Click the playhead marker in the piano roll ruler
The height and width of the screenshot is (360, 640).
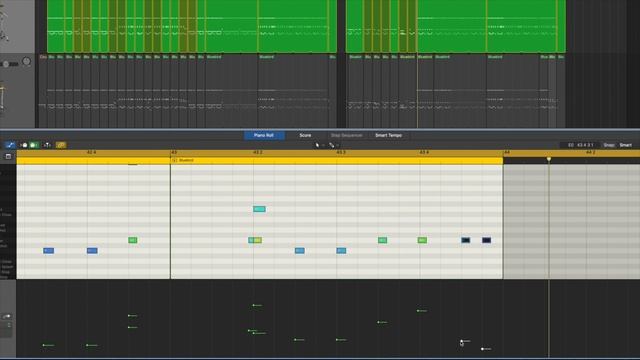coord(549,159)
